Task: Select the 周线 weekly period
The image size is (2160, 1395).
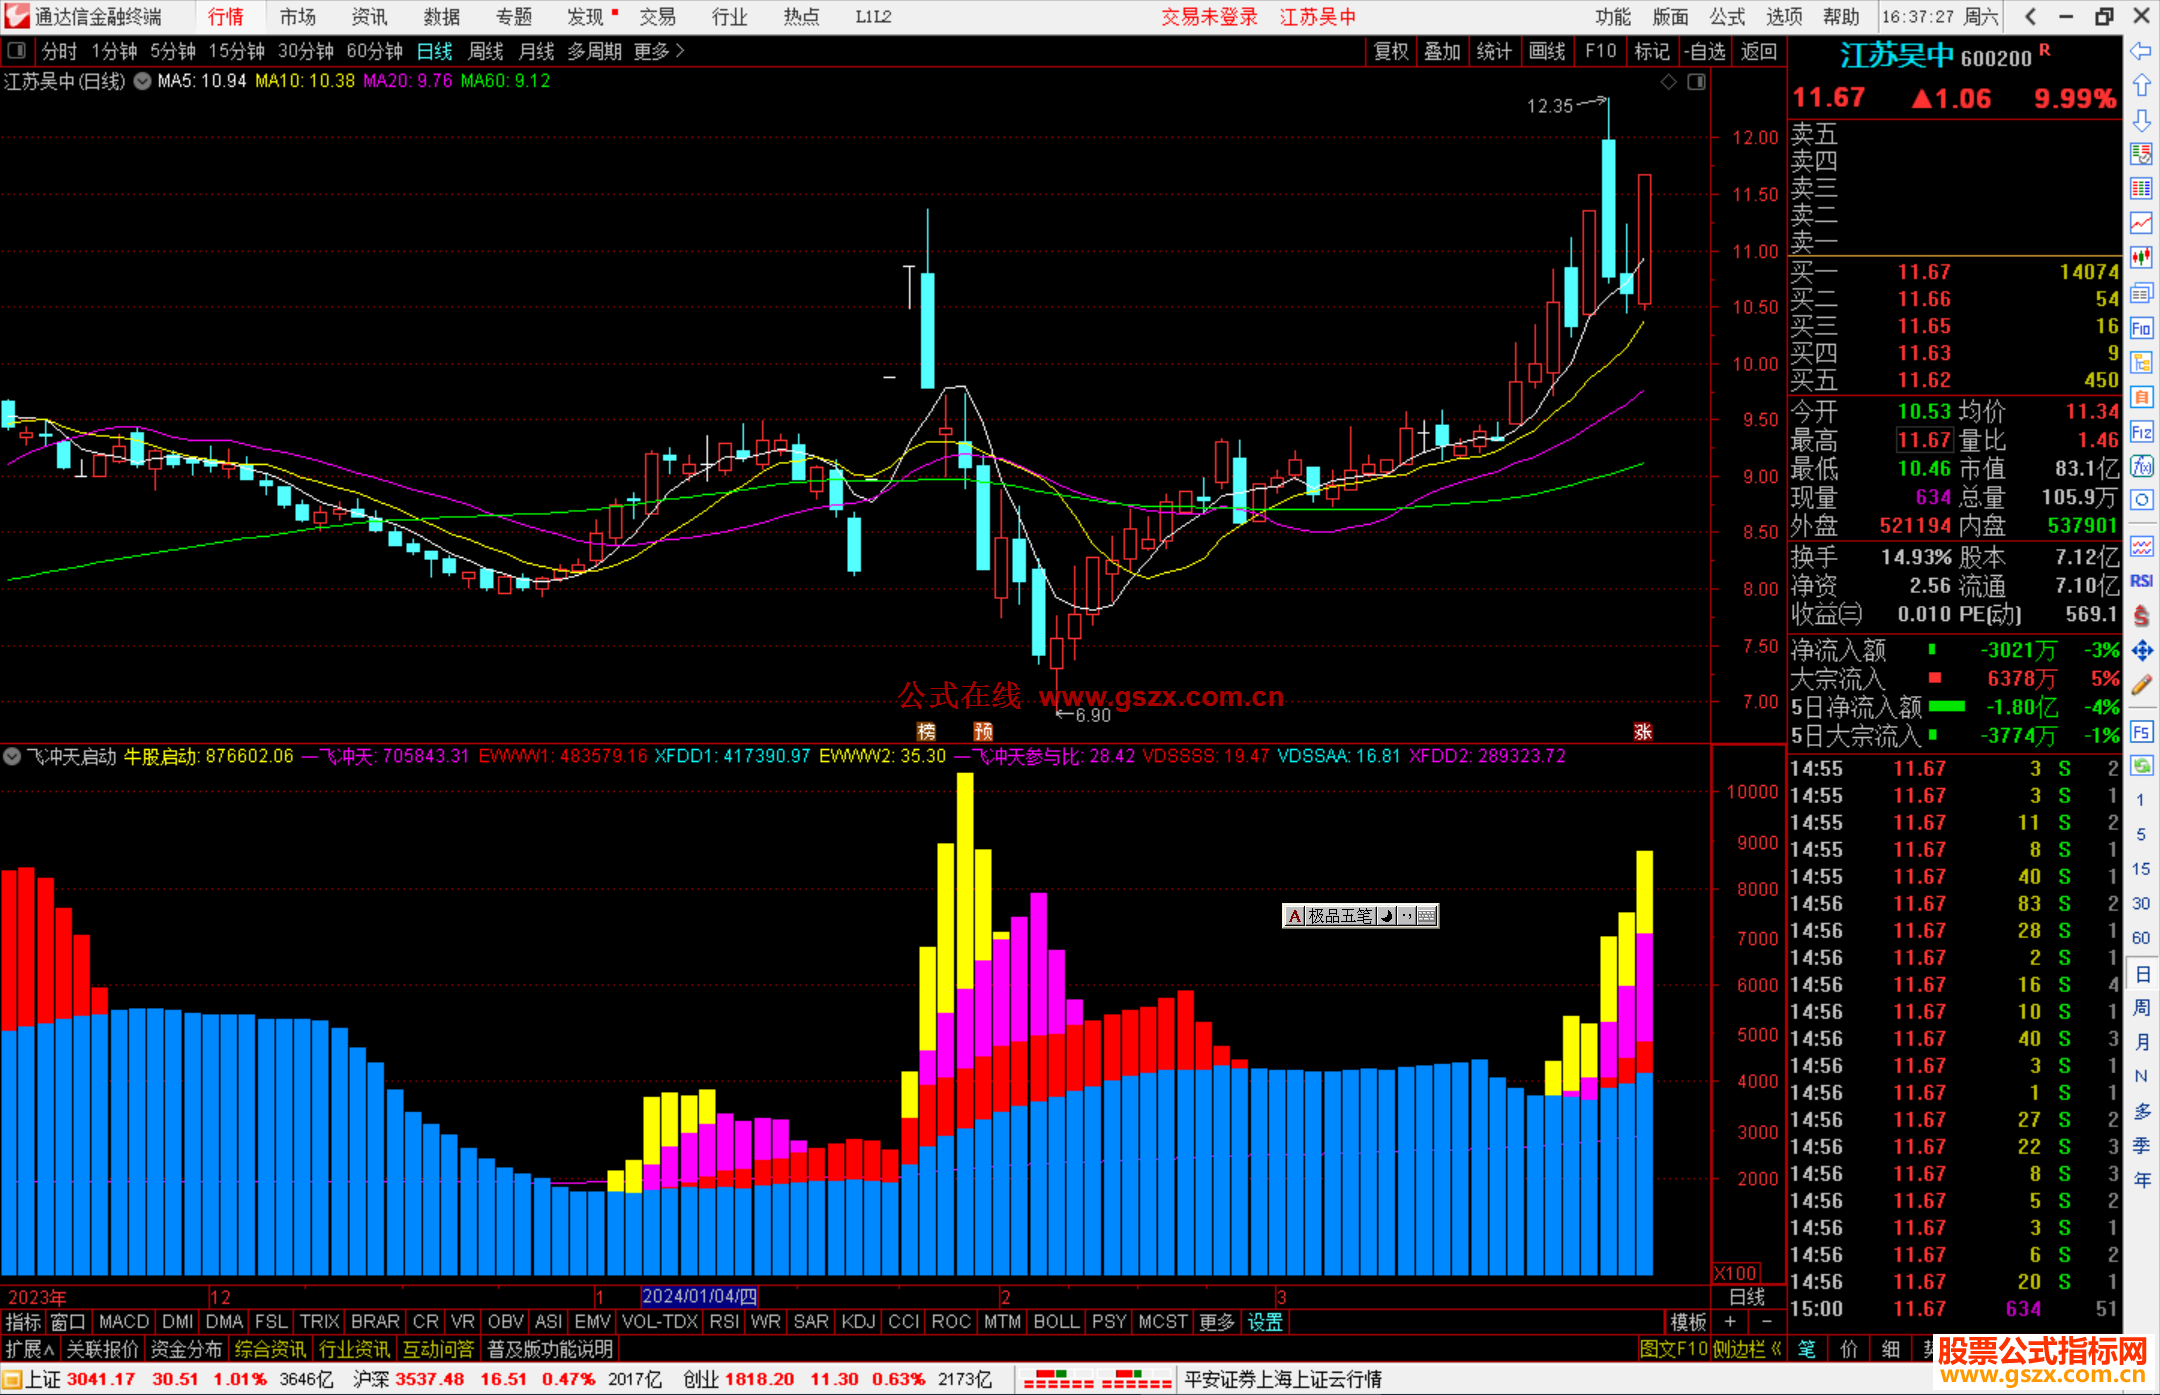Action: [x=486, y=51]
